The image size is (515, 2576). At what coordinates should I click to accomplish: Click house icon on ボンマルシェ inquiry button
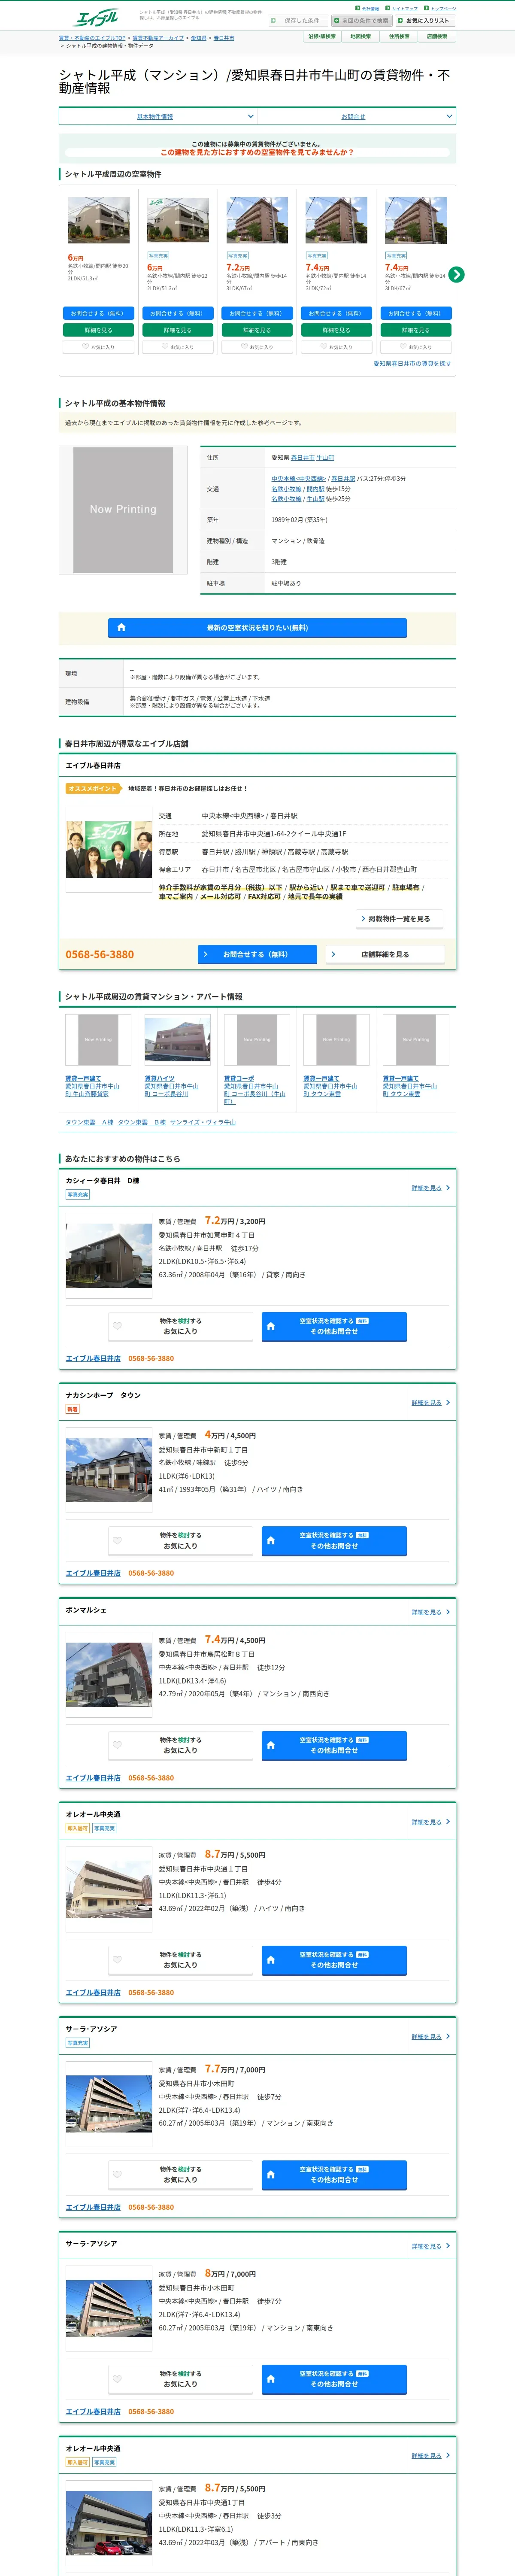(x=270, y=1745)
